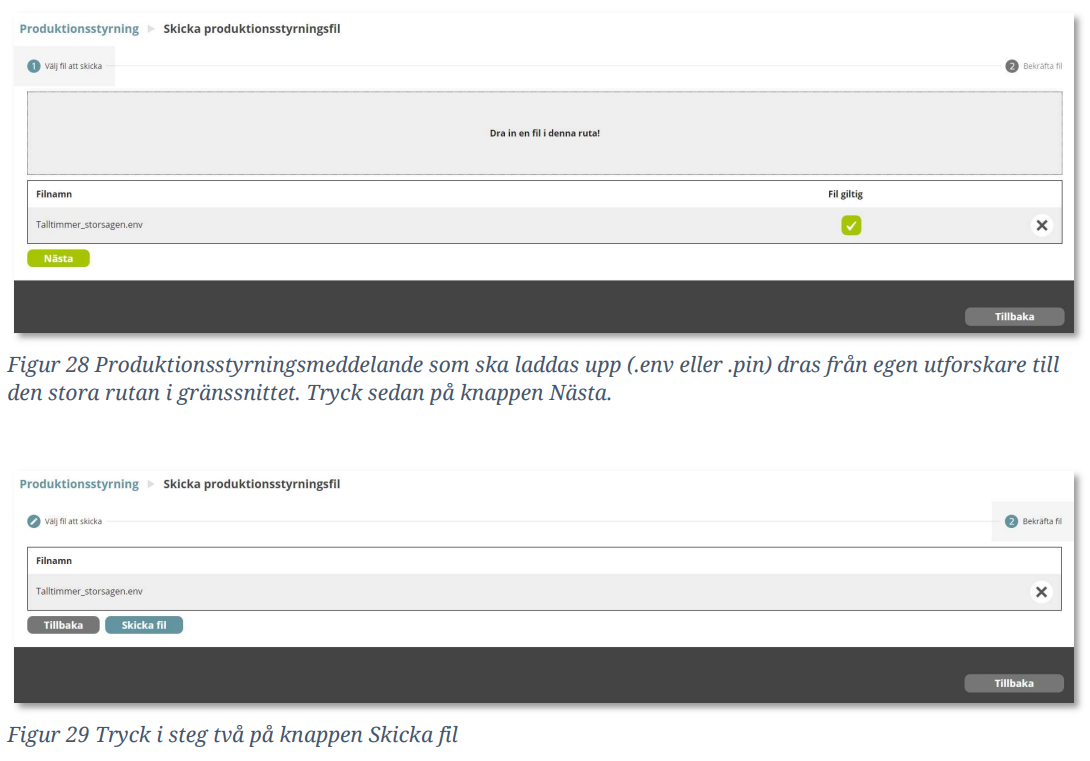
Task: Open Produktionsstyrning breadcrumb link in Figur 28
Action: pos(79,29)
